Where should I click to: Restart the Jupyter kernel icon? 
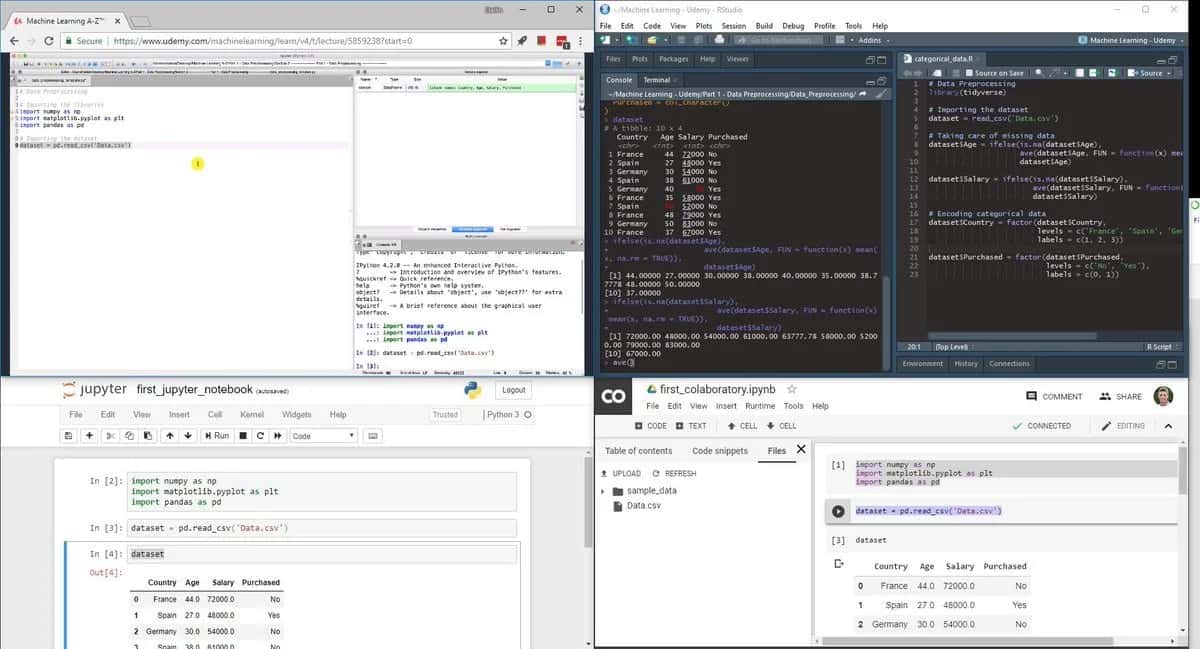click(260, 436)
